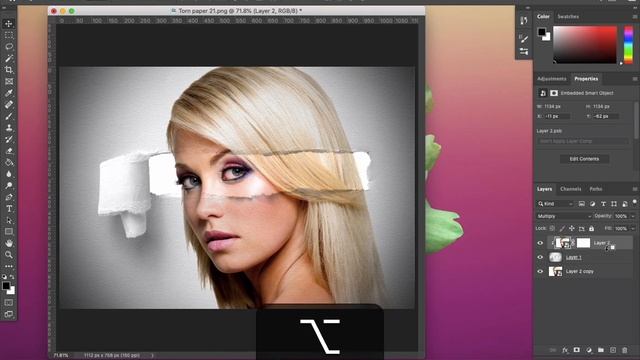
Task: Open the Multiply blend mode dropdown
Action: pyautogui.click(x=564, y=216)
